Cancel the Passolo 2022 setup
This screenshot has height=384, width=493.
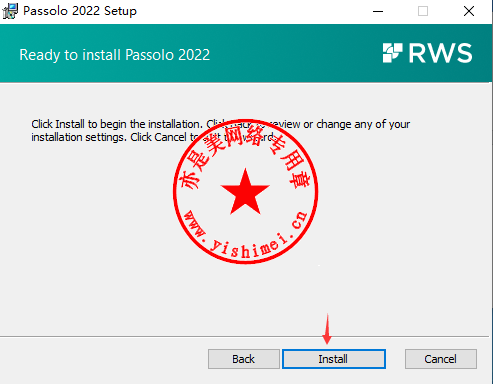point(441,359)
